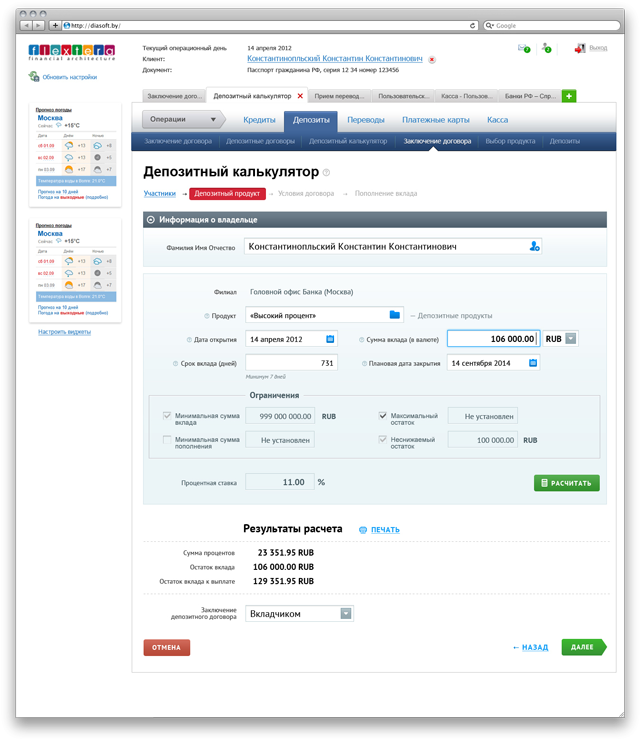Viewport: 640px width, 740px height.
Task: Open the RUB currency dropdown
Action: pos(571,338)
